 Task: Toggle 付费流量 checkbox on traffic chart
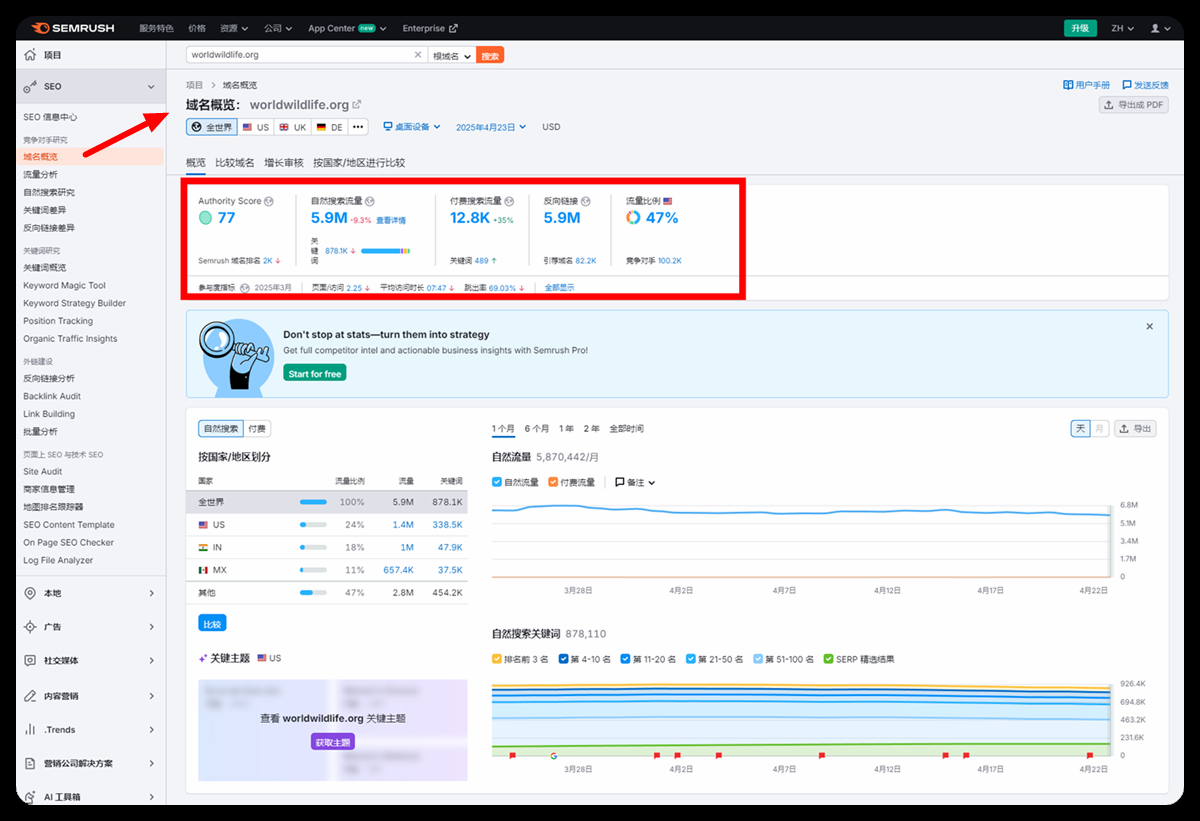coord(553,482)
